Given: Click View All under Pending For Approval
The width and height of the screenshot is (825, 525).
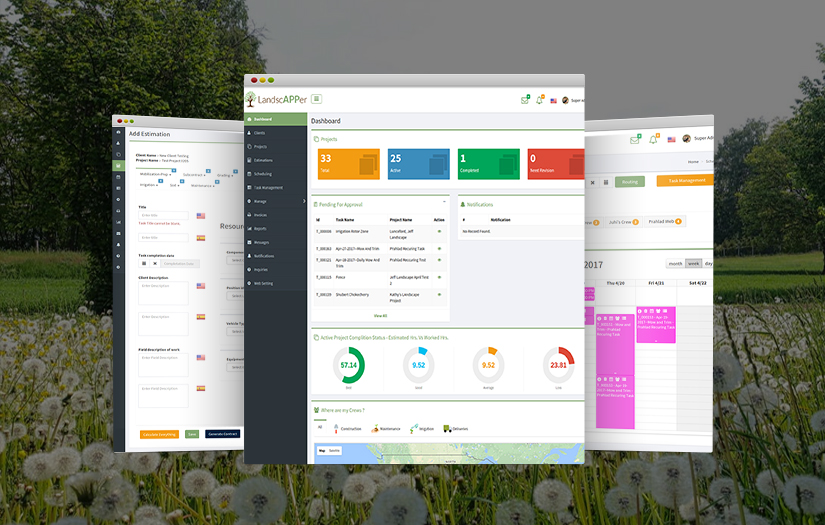Looking at the screenshot, I should tap(380, 316).
